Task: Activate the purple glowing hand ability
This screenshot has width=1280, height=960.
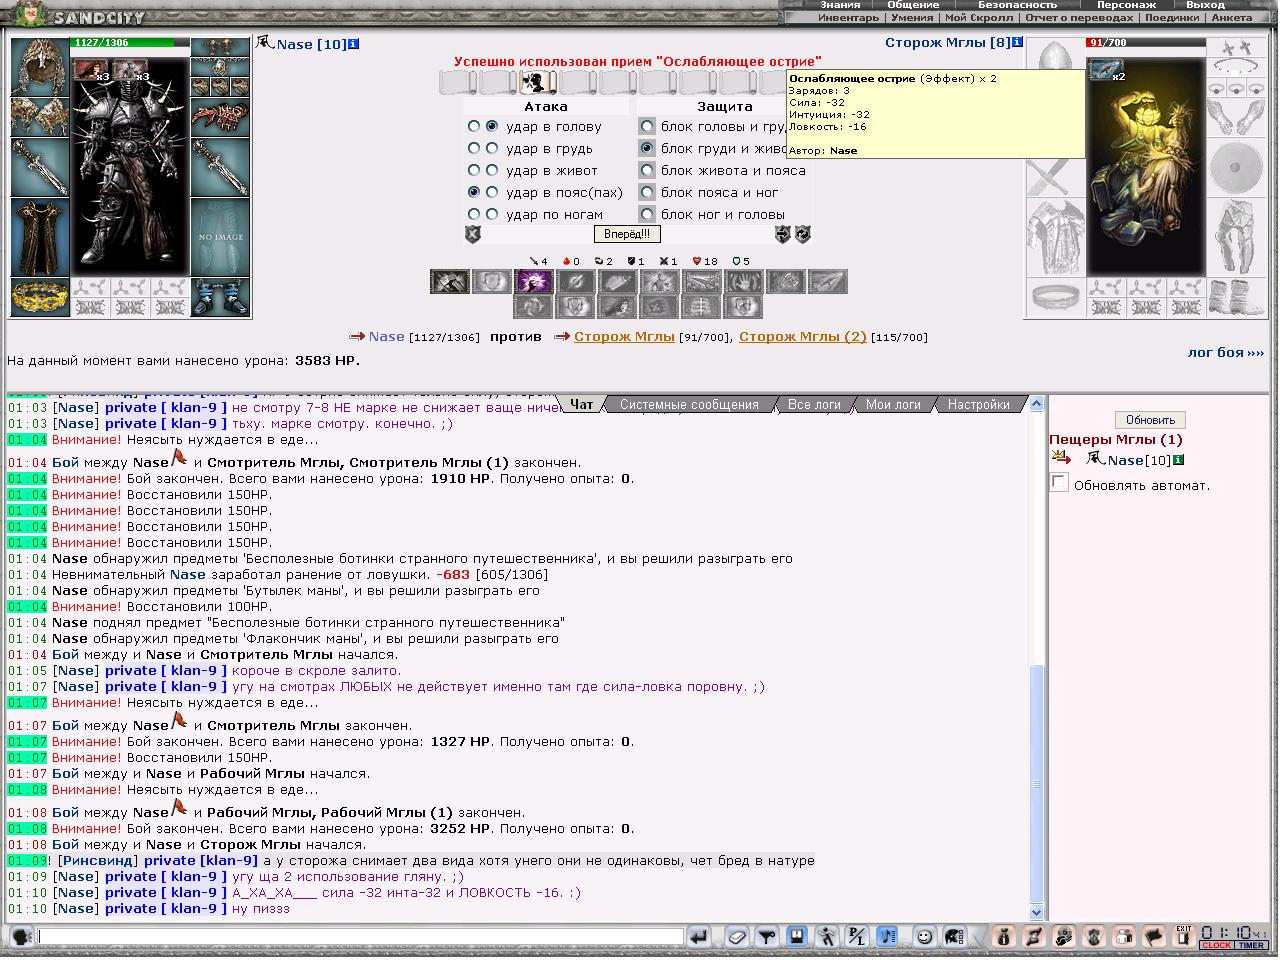Action: pos(534,281)
